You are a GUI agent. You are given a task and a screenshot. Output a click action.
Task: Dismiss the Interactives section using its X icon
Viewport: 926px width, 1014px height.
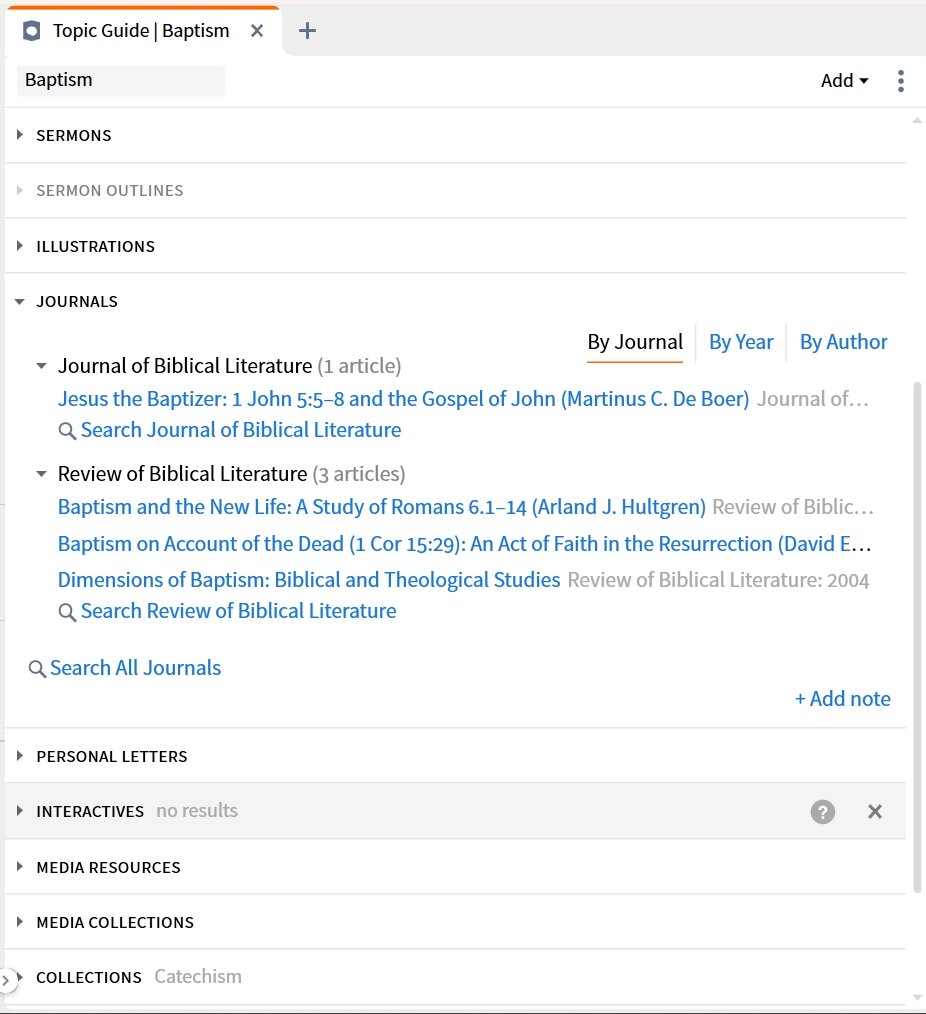(875, 811)
